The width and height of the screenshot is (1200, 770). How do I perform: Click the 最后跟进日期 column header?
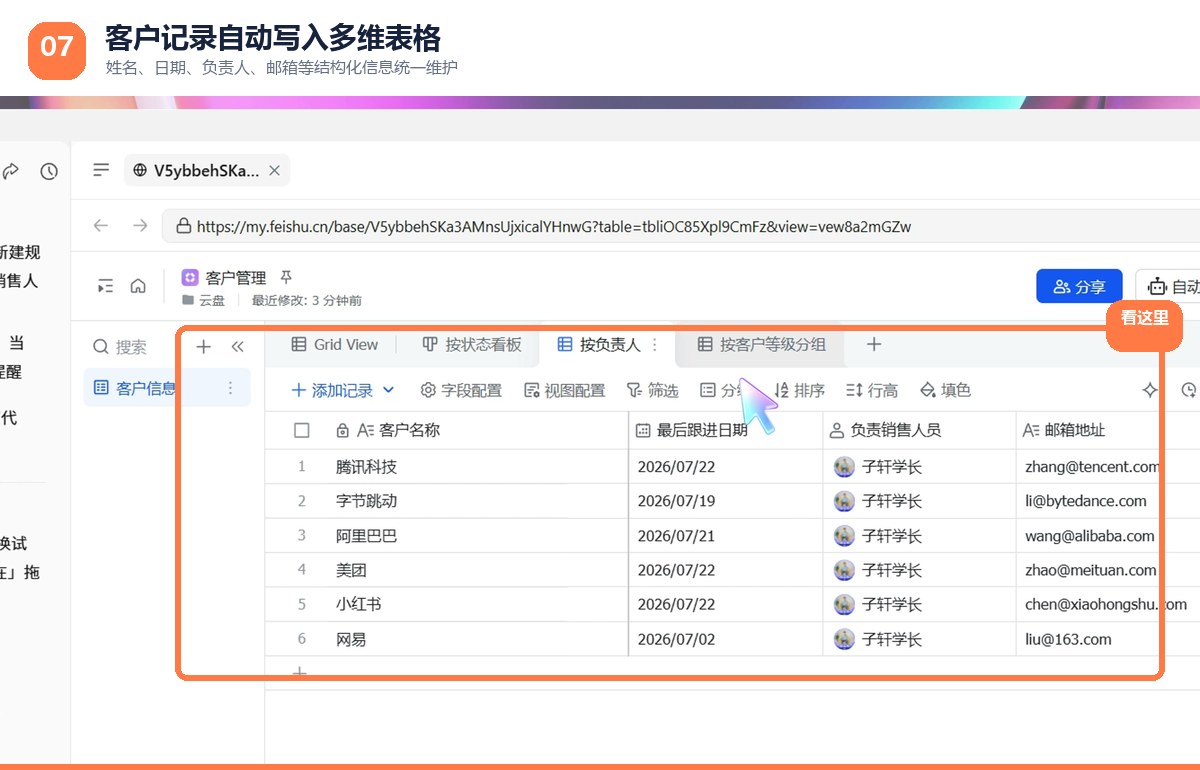coord(726,431)
